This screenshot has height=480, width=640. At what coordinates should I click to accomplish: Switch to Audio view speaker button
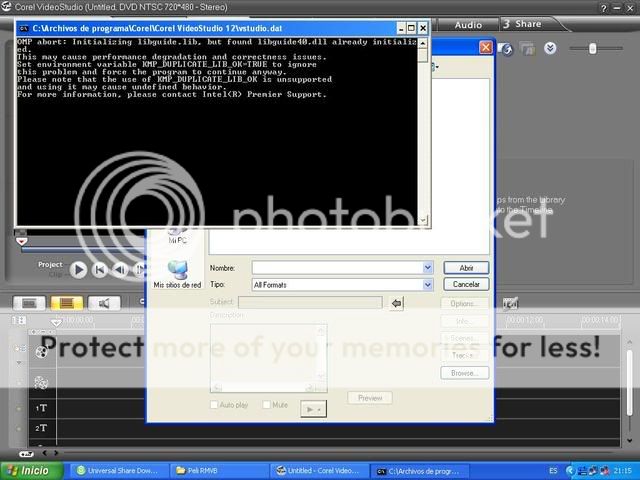104,303
